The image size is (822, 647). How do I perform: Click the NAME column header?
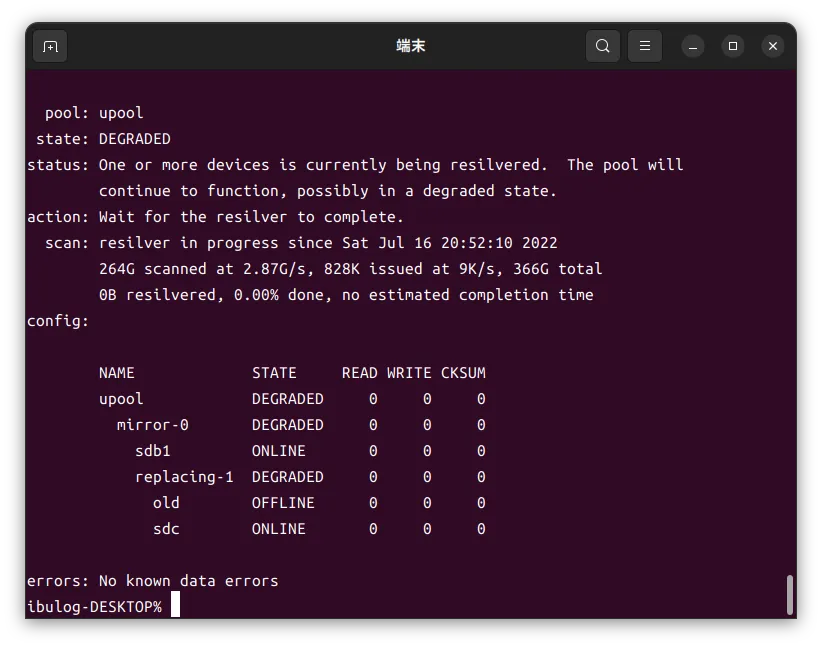[x=116, y=373]
